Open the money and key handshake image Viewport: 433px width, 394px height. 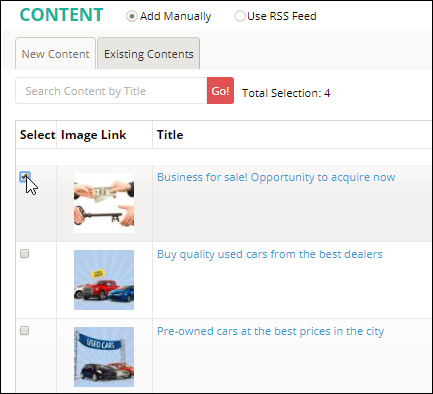(x=104, y=203)
